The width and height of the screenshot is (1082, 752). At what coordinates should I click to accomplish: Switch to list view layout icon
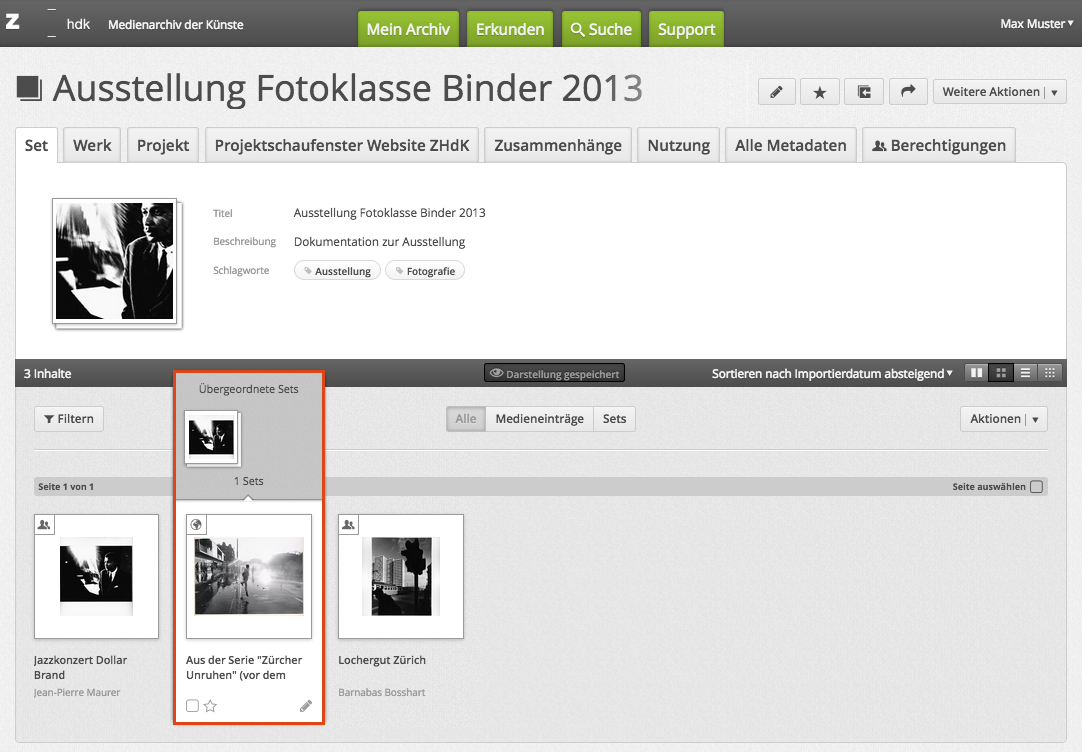1025,373
